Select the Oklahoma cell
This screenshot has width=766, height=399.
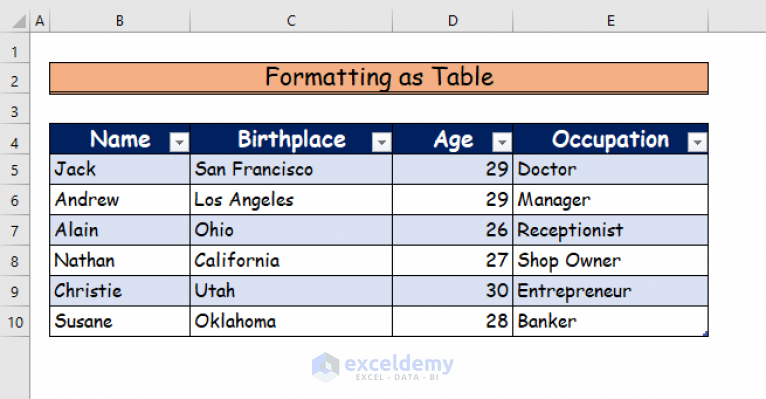[291, 321]
